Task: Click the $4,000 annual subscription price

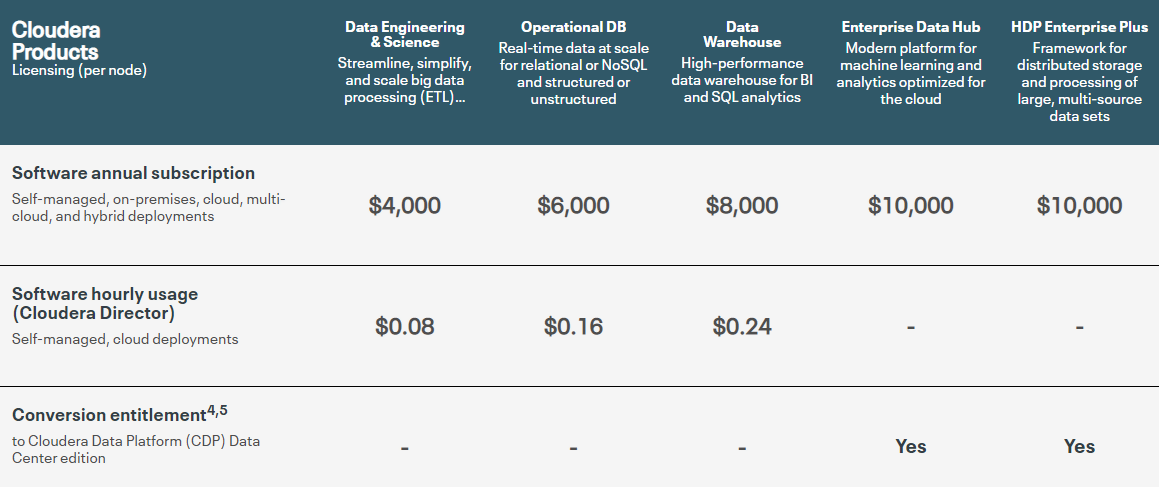Action: pos(404,206)
